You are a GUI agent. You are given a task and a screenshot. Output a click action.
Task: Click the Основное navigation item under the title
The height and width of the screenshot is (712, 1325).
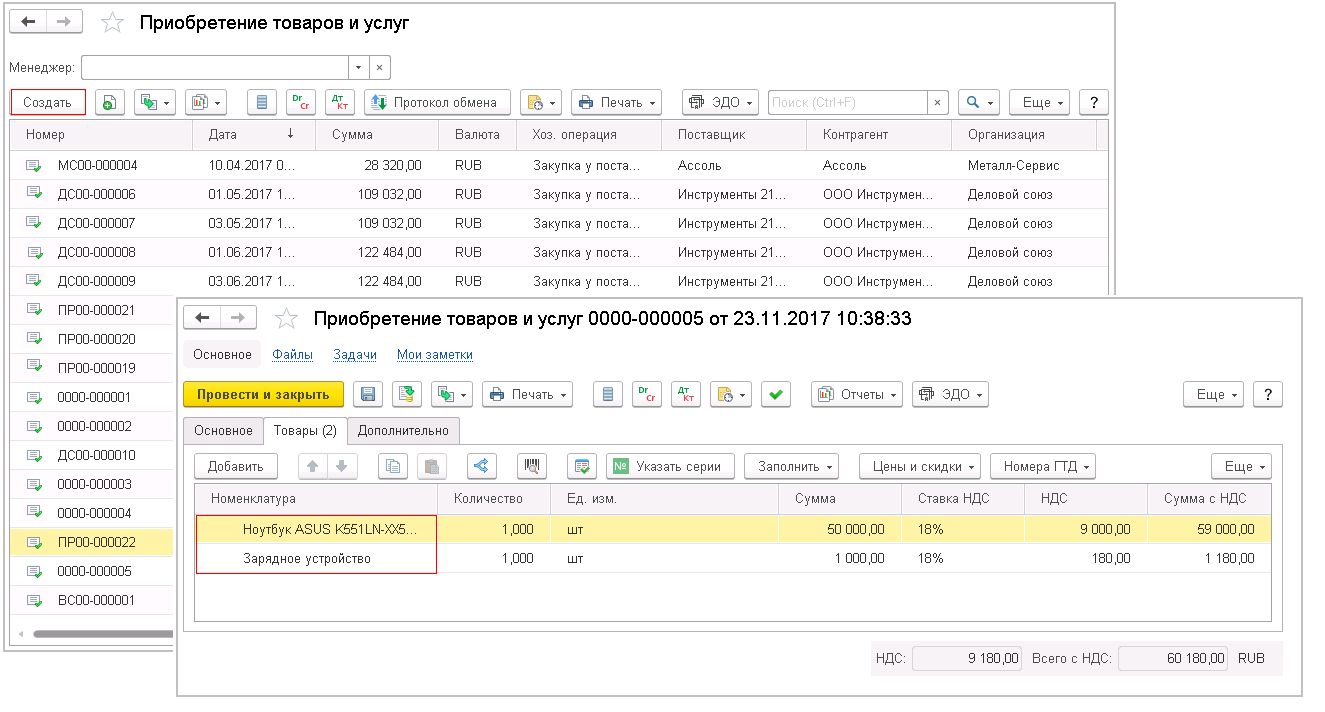222,355
